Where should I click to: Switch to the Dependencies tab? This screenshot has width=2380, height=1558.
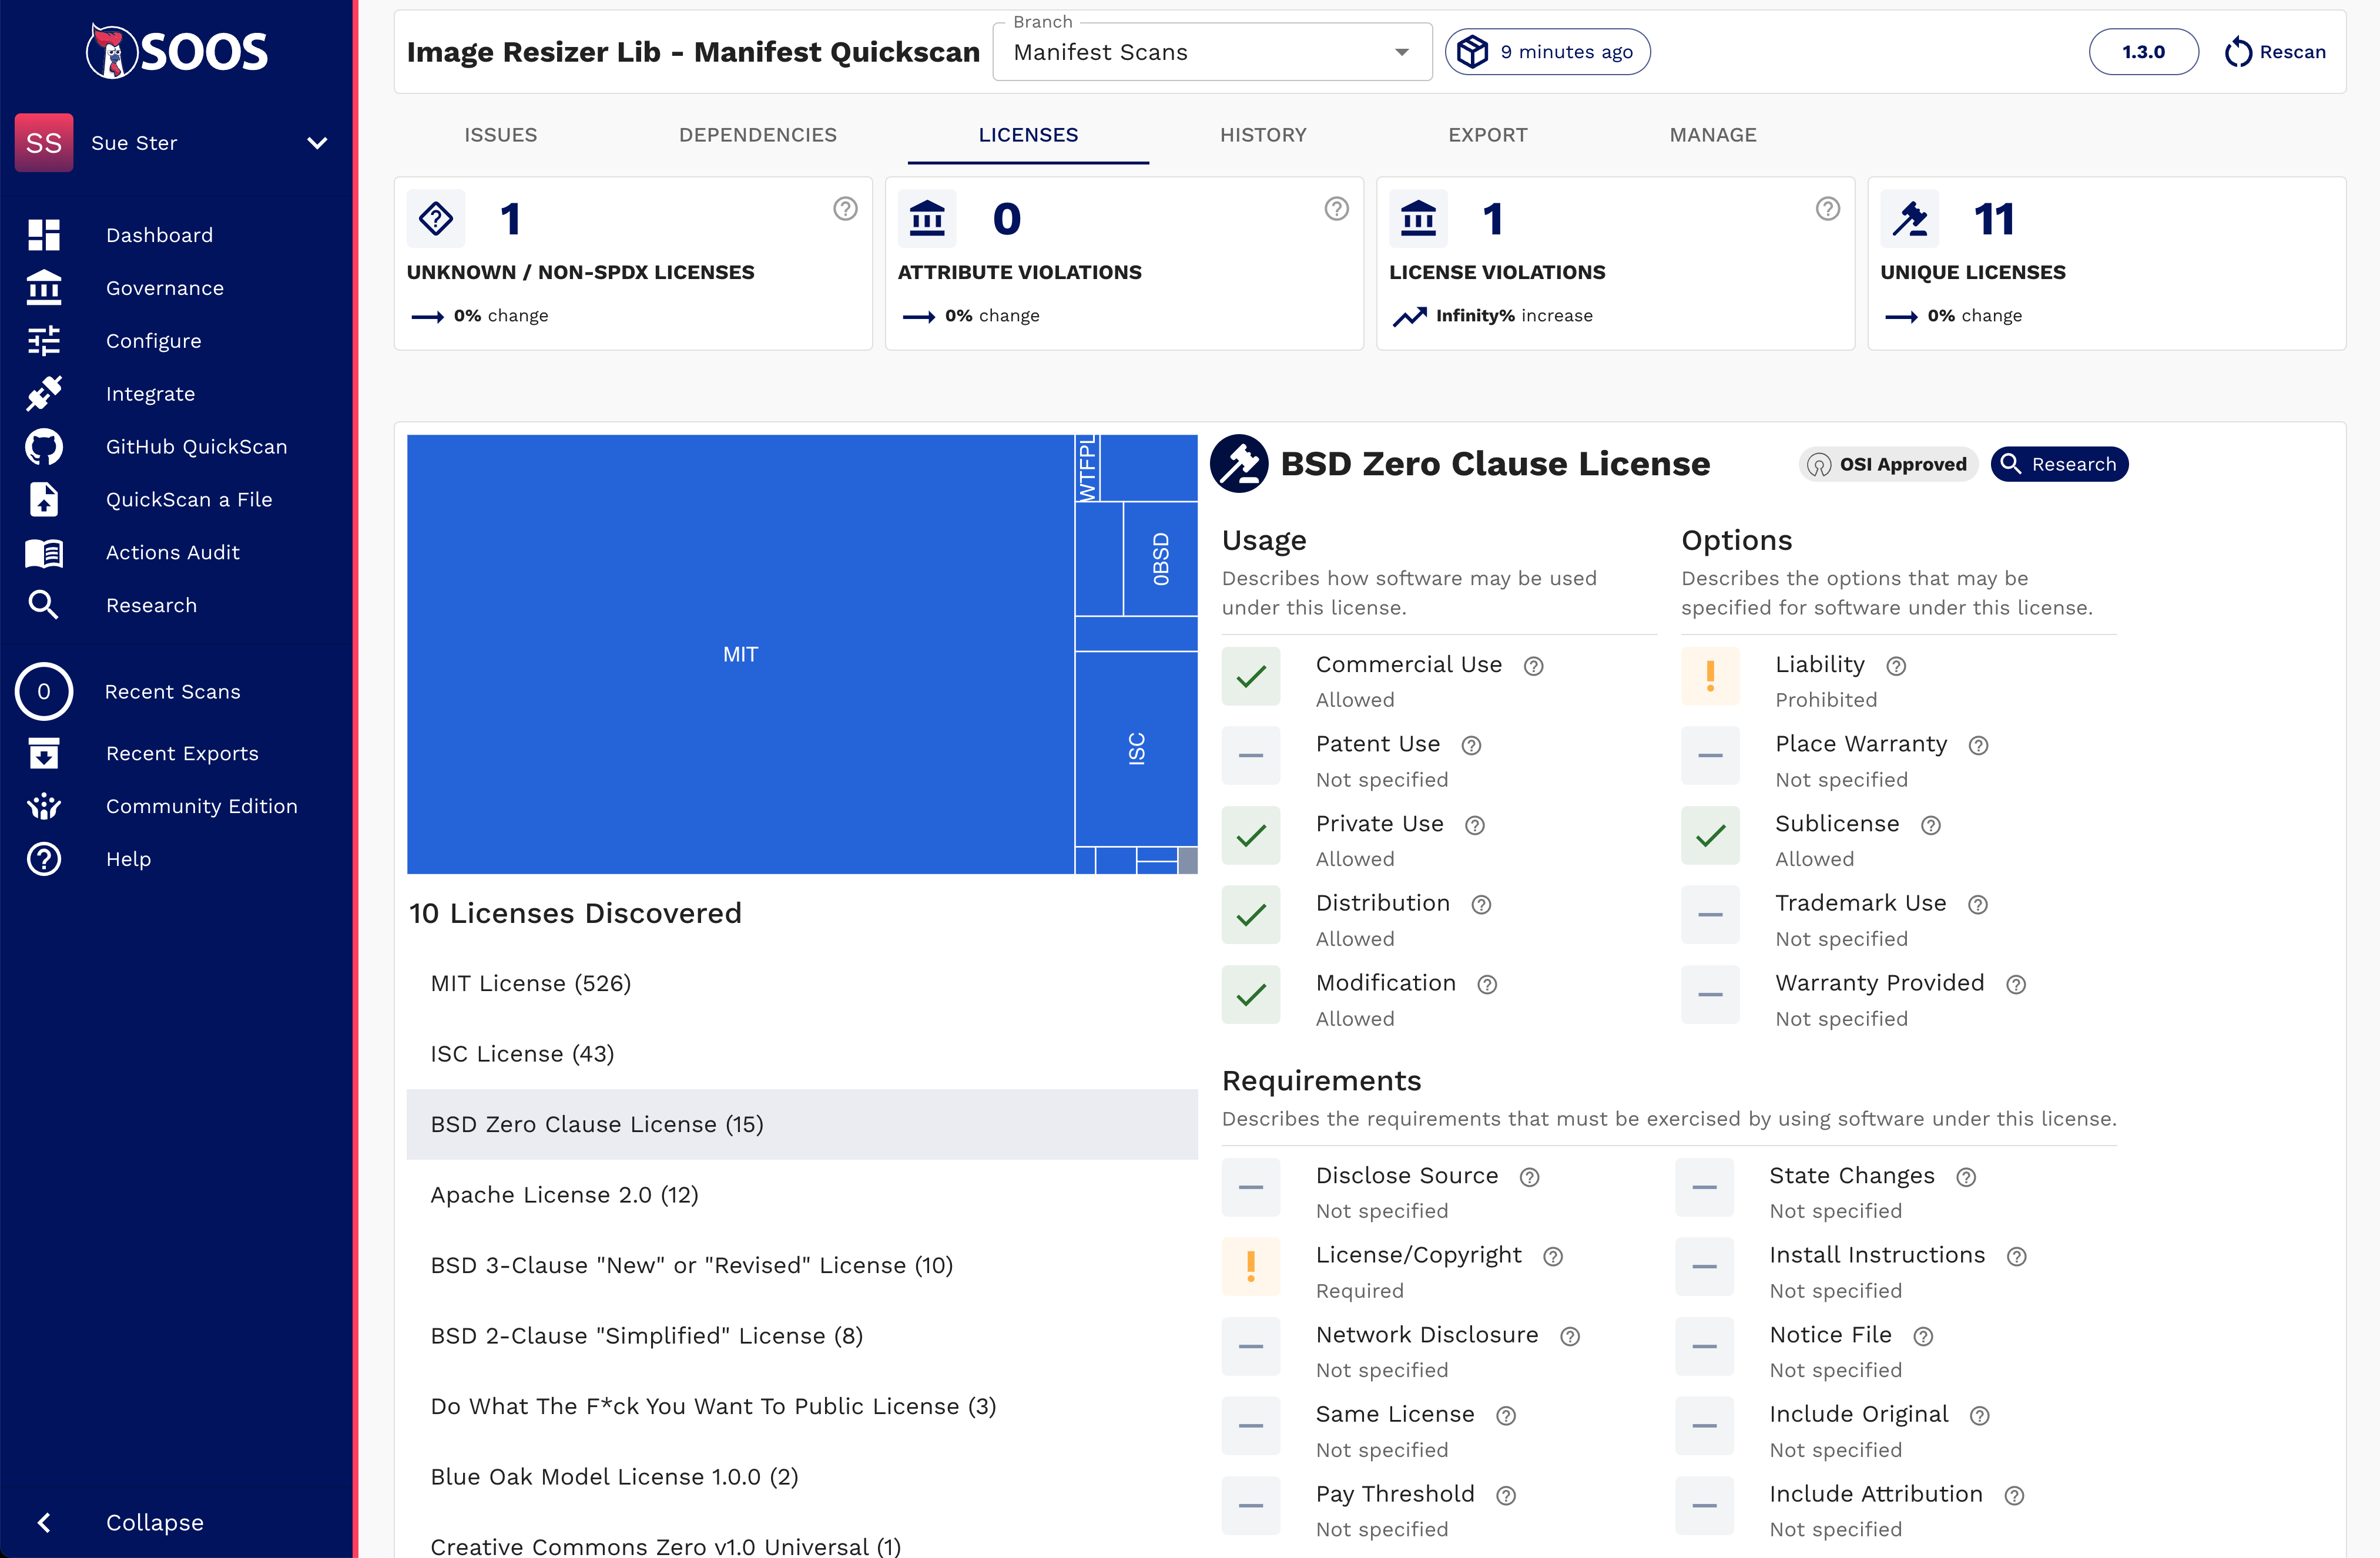click(x=757, y=135)
